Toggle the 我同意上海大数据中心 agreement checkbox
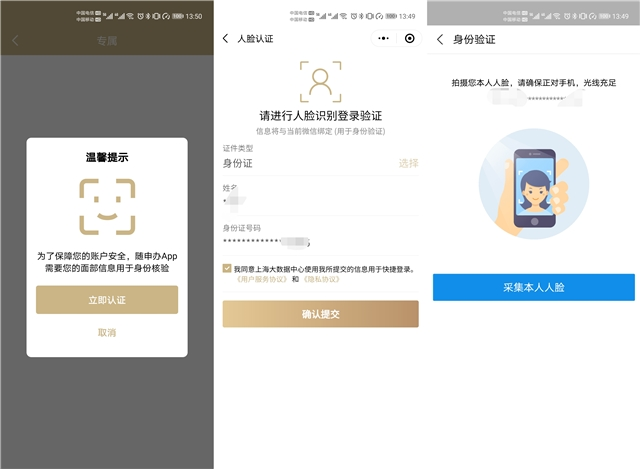 click(x=227, y=269)
